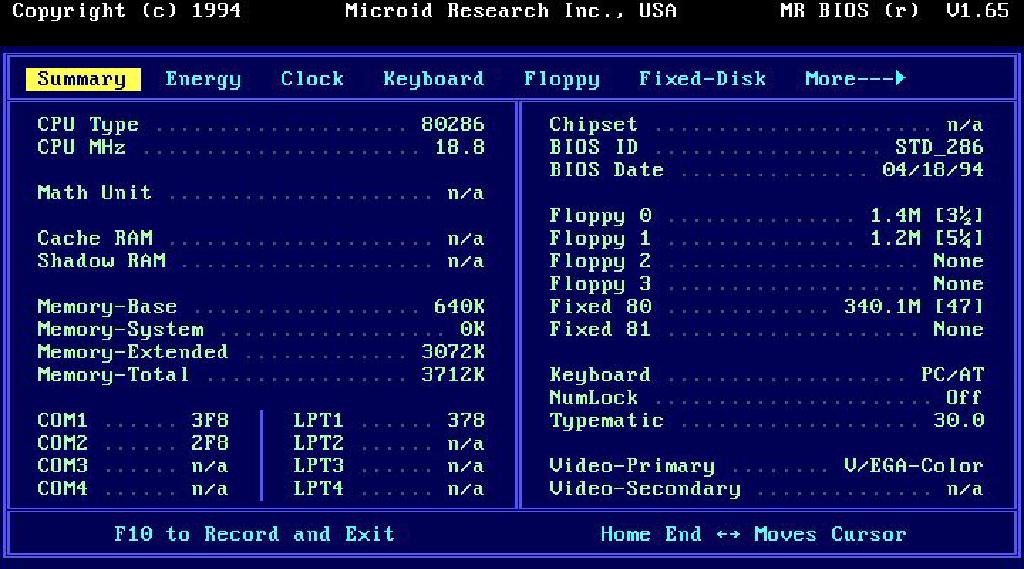
Task: Click the Home End Moves Cursor hint
Action: click(x=753, y=534)
